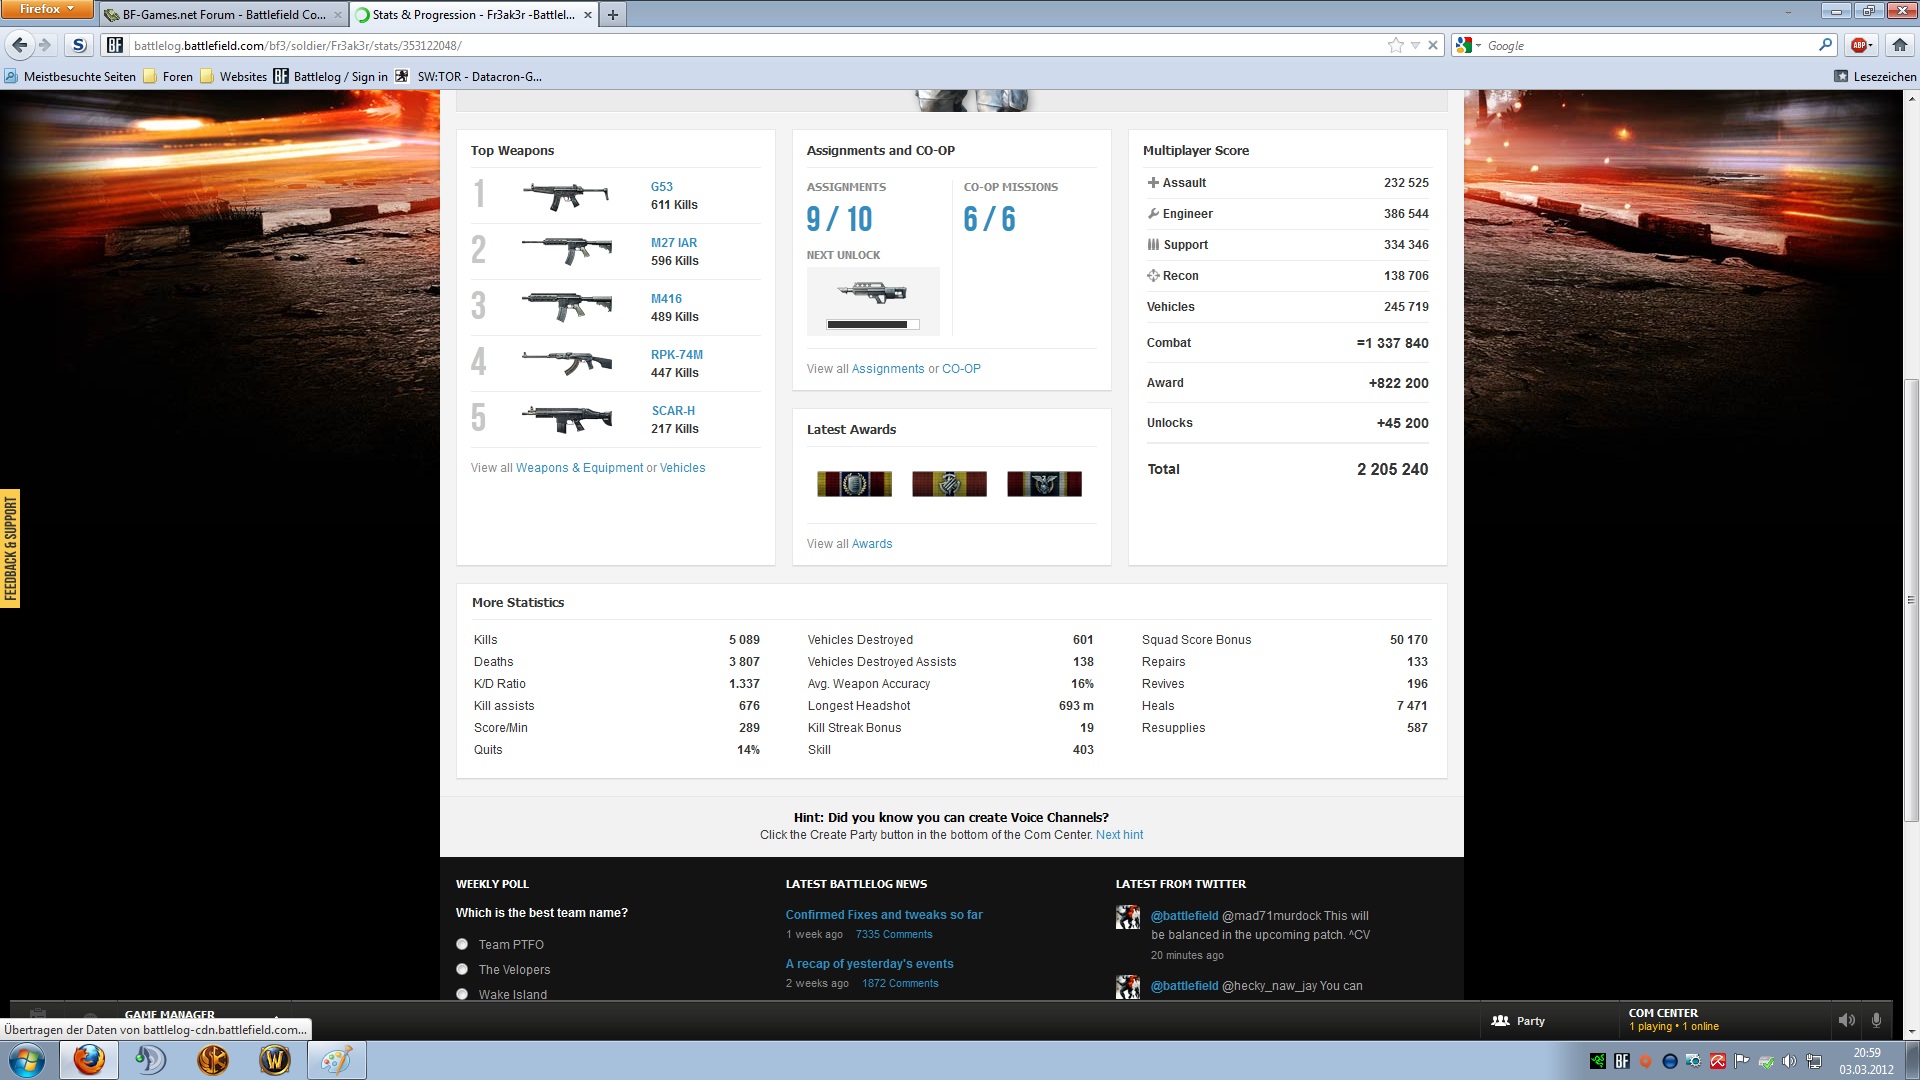1920x1080 pixels.
Task: Open Paint from the taskbar
Action: click(x=336, y=1060)
